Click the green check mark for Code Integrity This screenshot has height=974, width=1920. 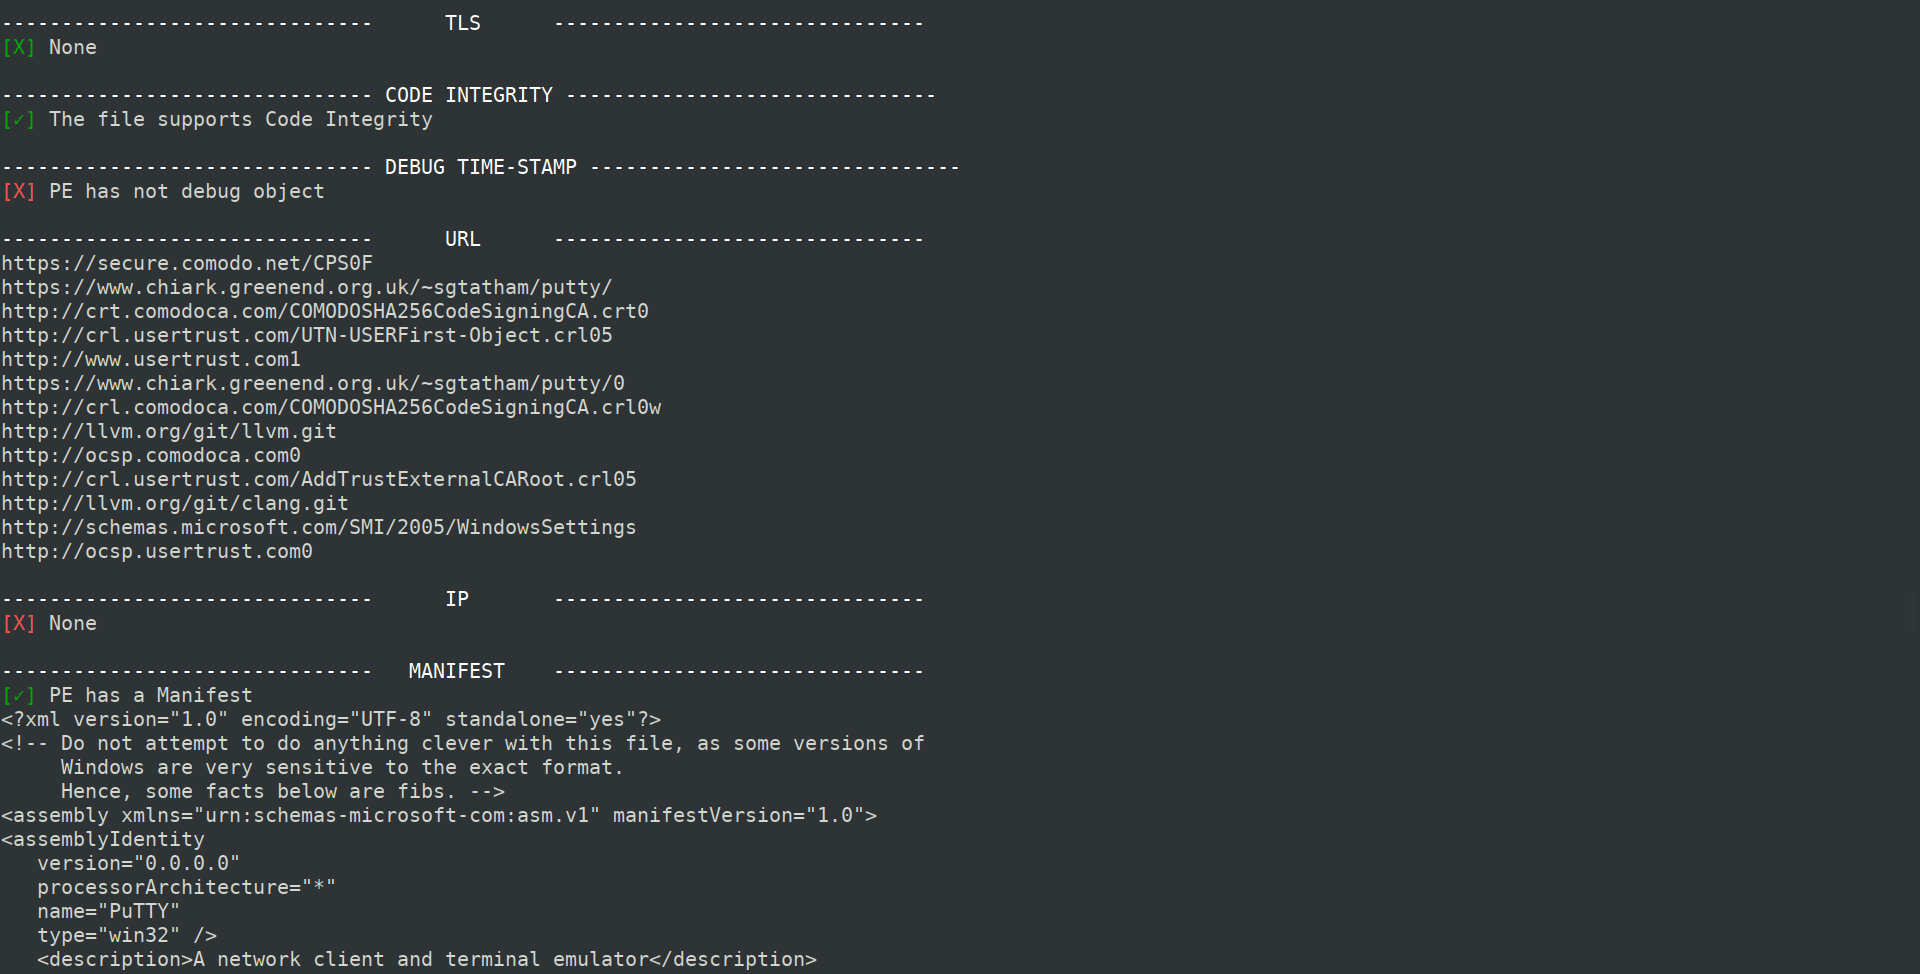tap(19, 119)
